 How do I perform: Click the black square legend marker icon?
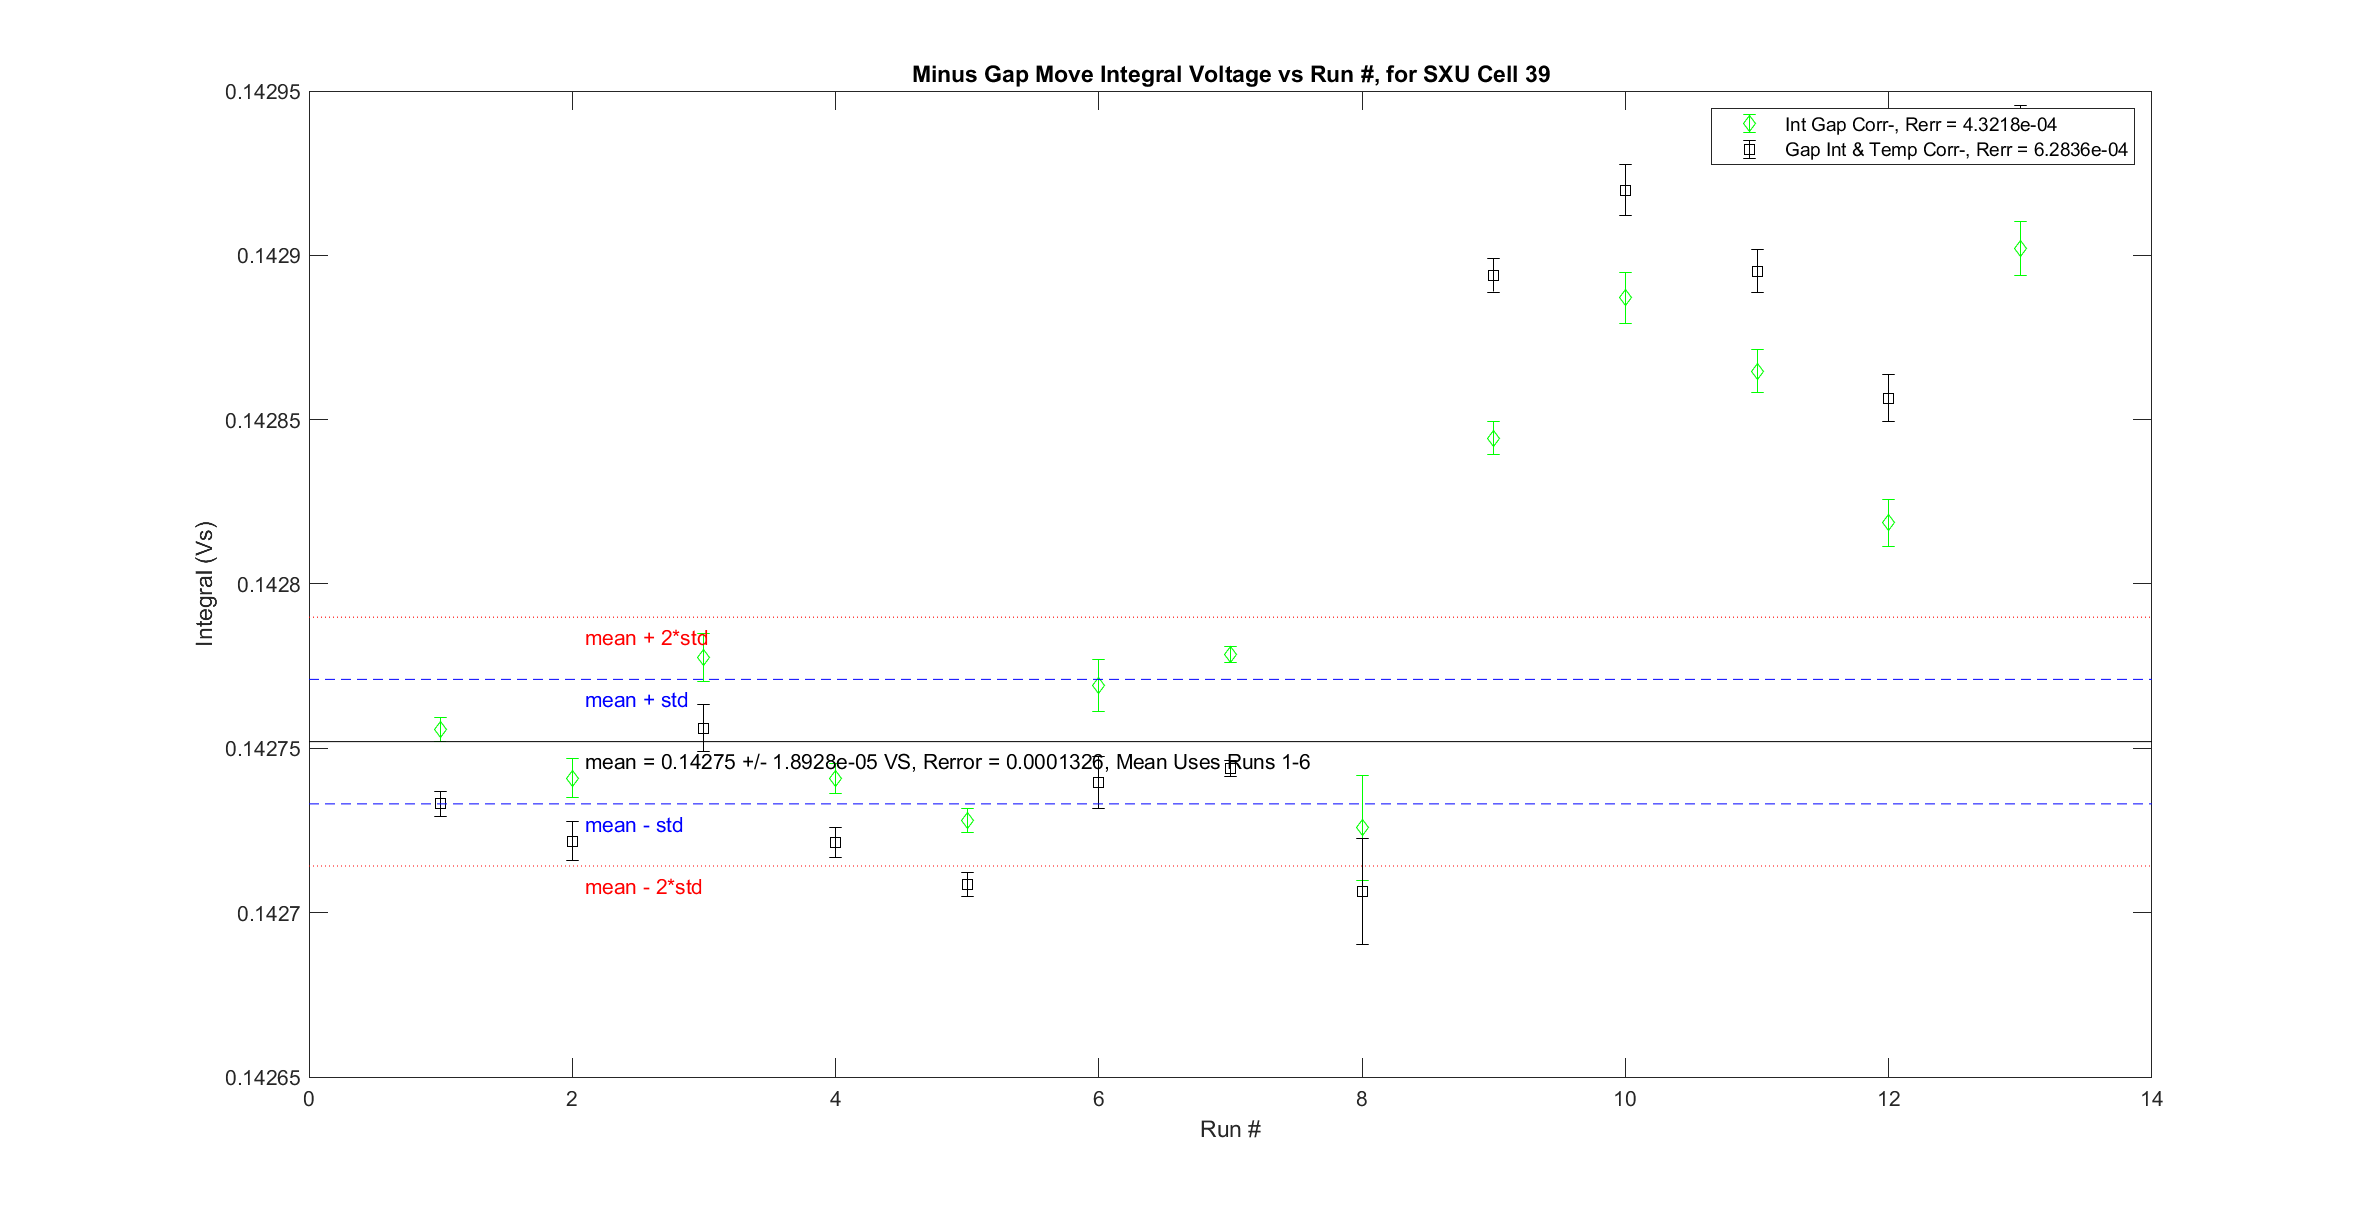pyautogui.click(x=1749, y=150)
